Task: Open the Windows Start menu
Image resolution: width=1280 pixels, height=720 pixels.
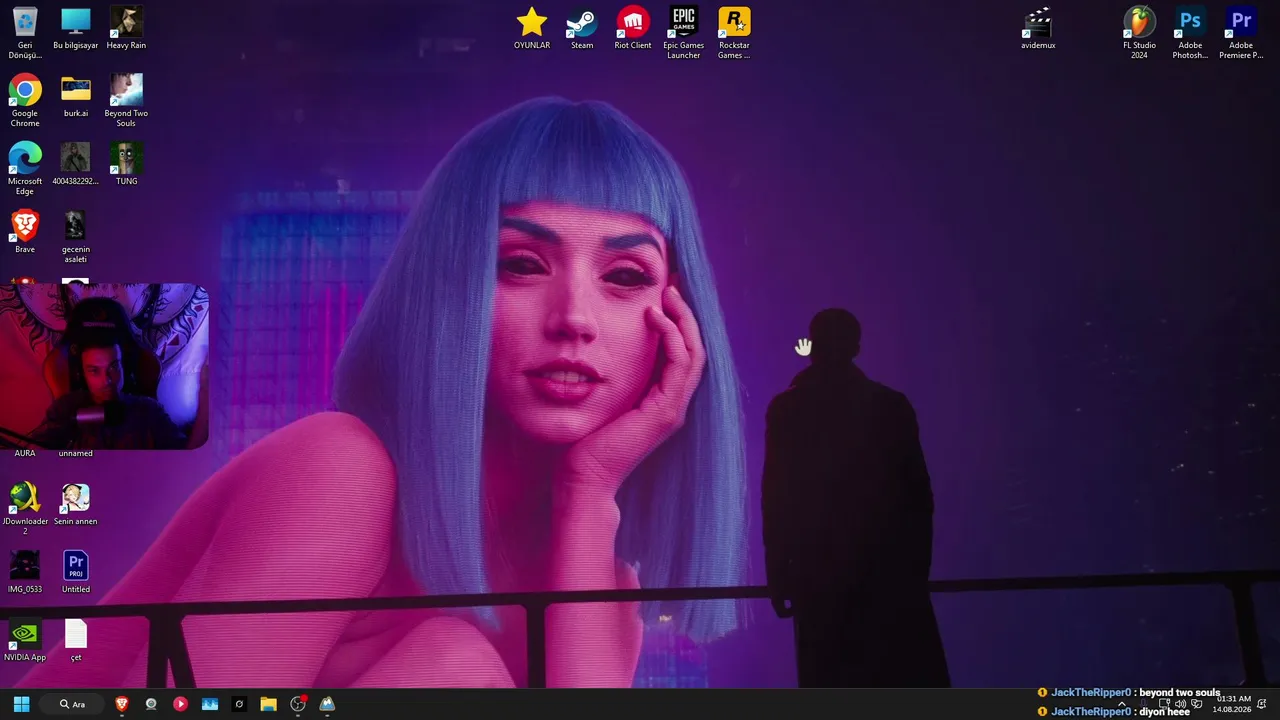Action: tap(21, 704)
